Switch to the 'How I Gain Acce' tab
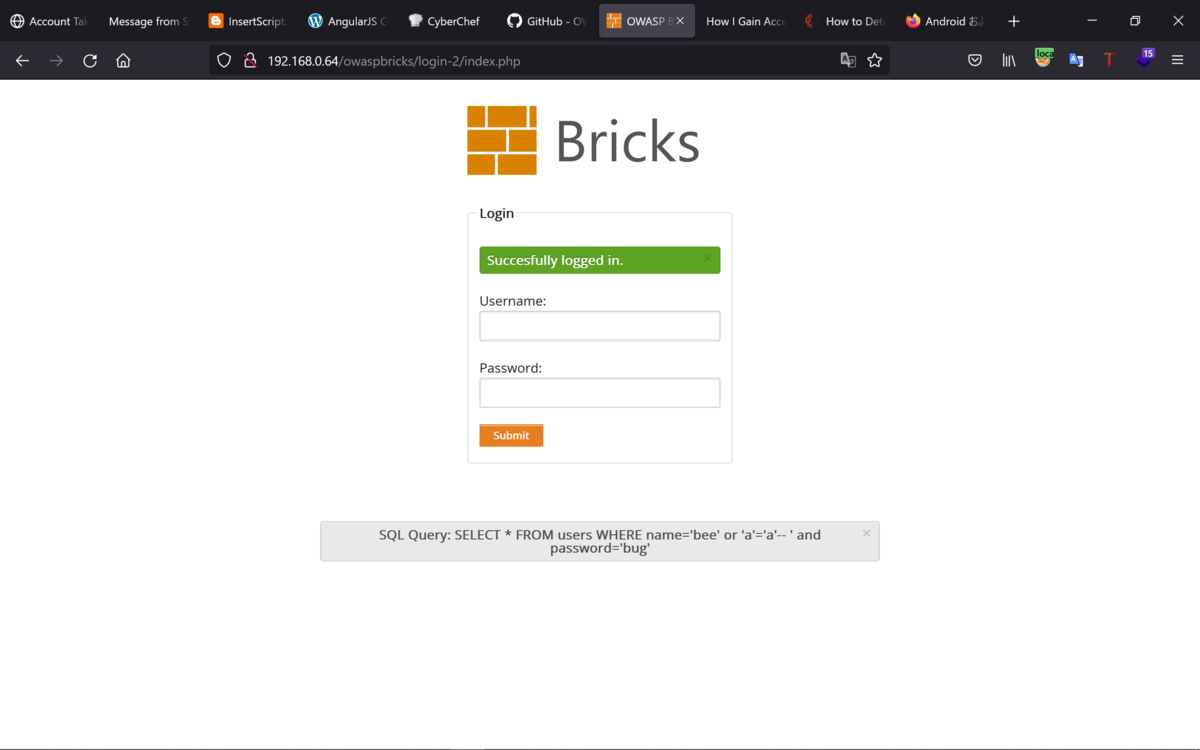The height and width of the screenshot is (750, 1200). 745,21
